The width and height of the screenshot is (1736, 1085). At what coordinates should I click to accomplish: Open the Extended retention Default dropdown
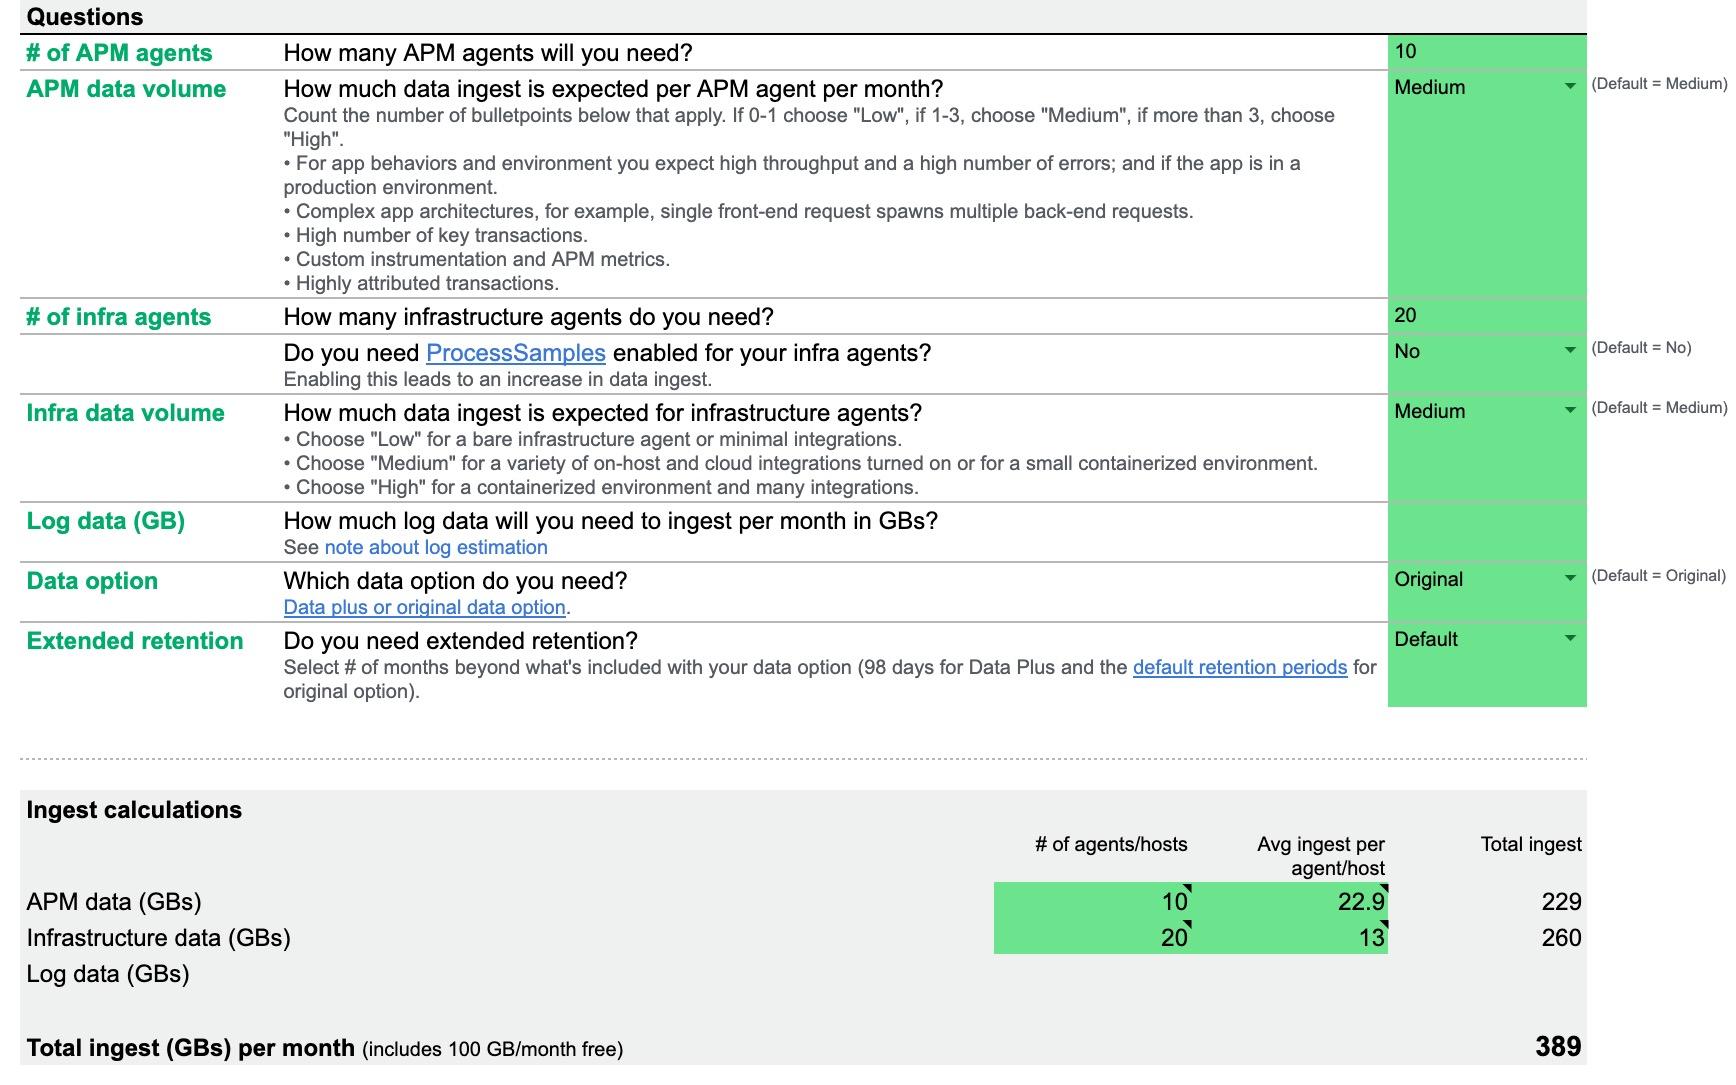point(1569,640)
